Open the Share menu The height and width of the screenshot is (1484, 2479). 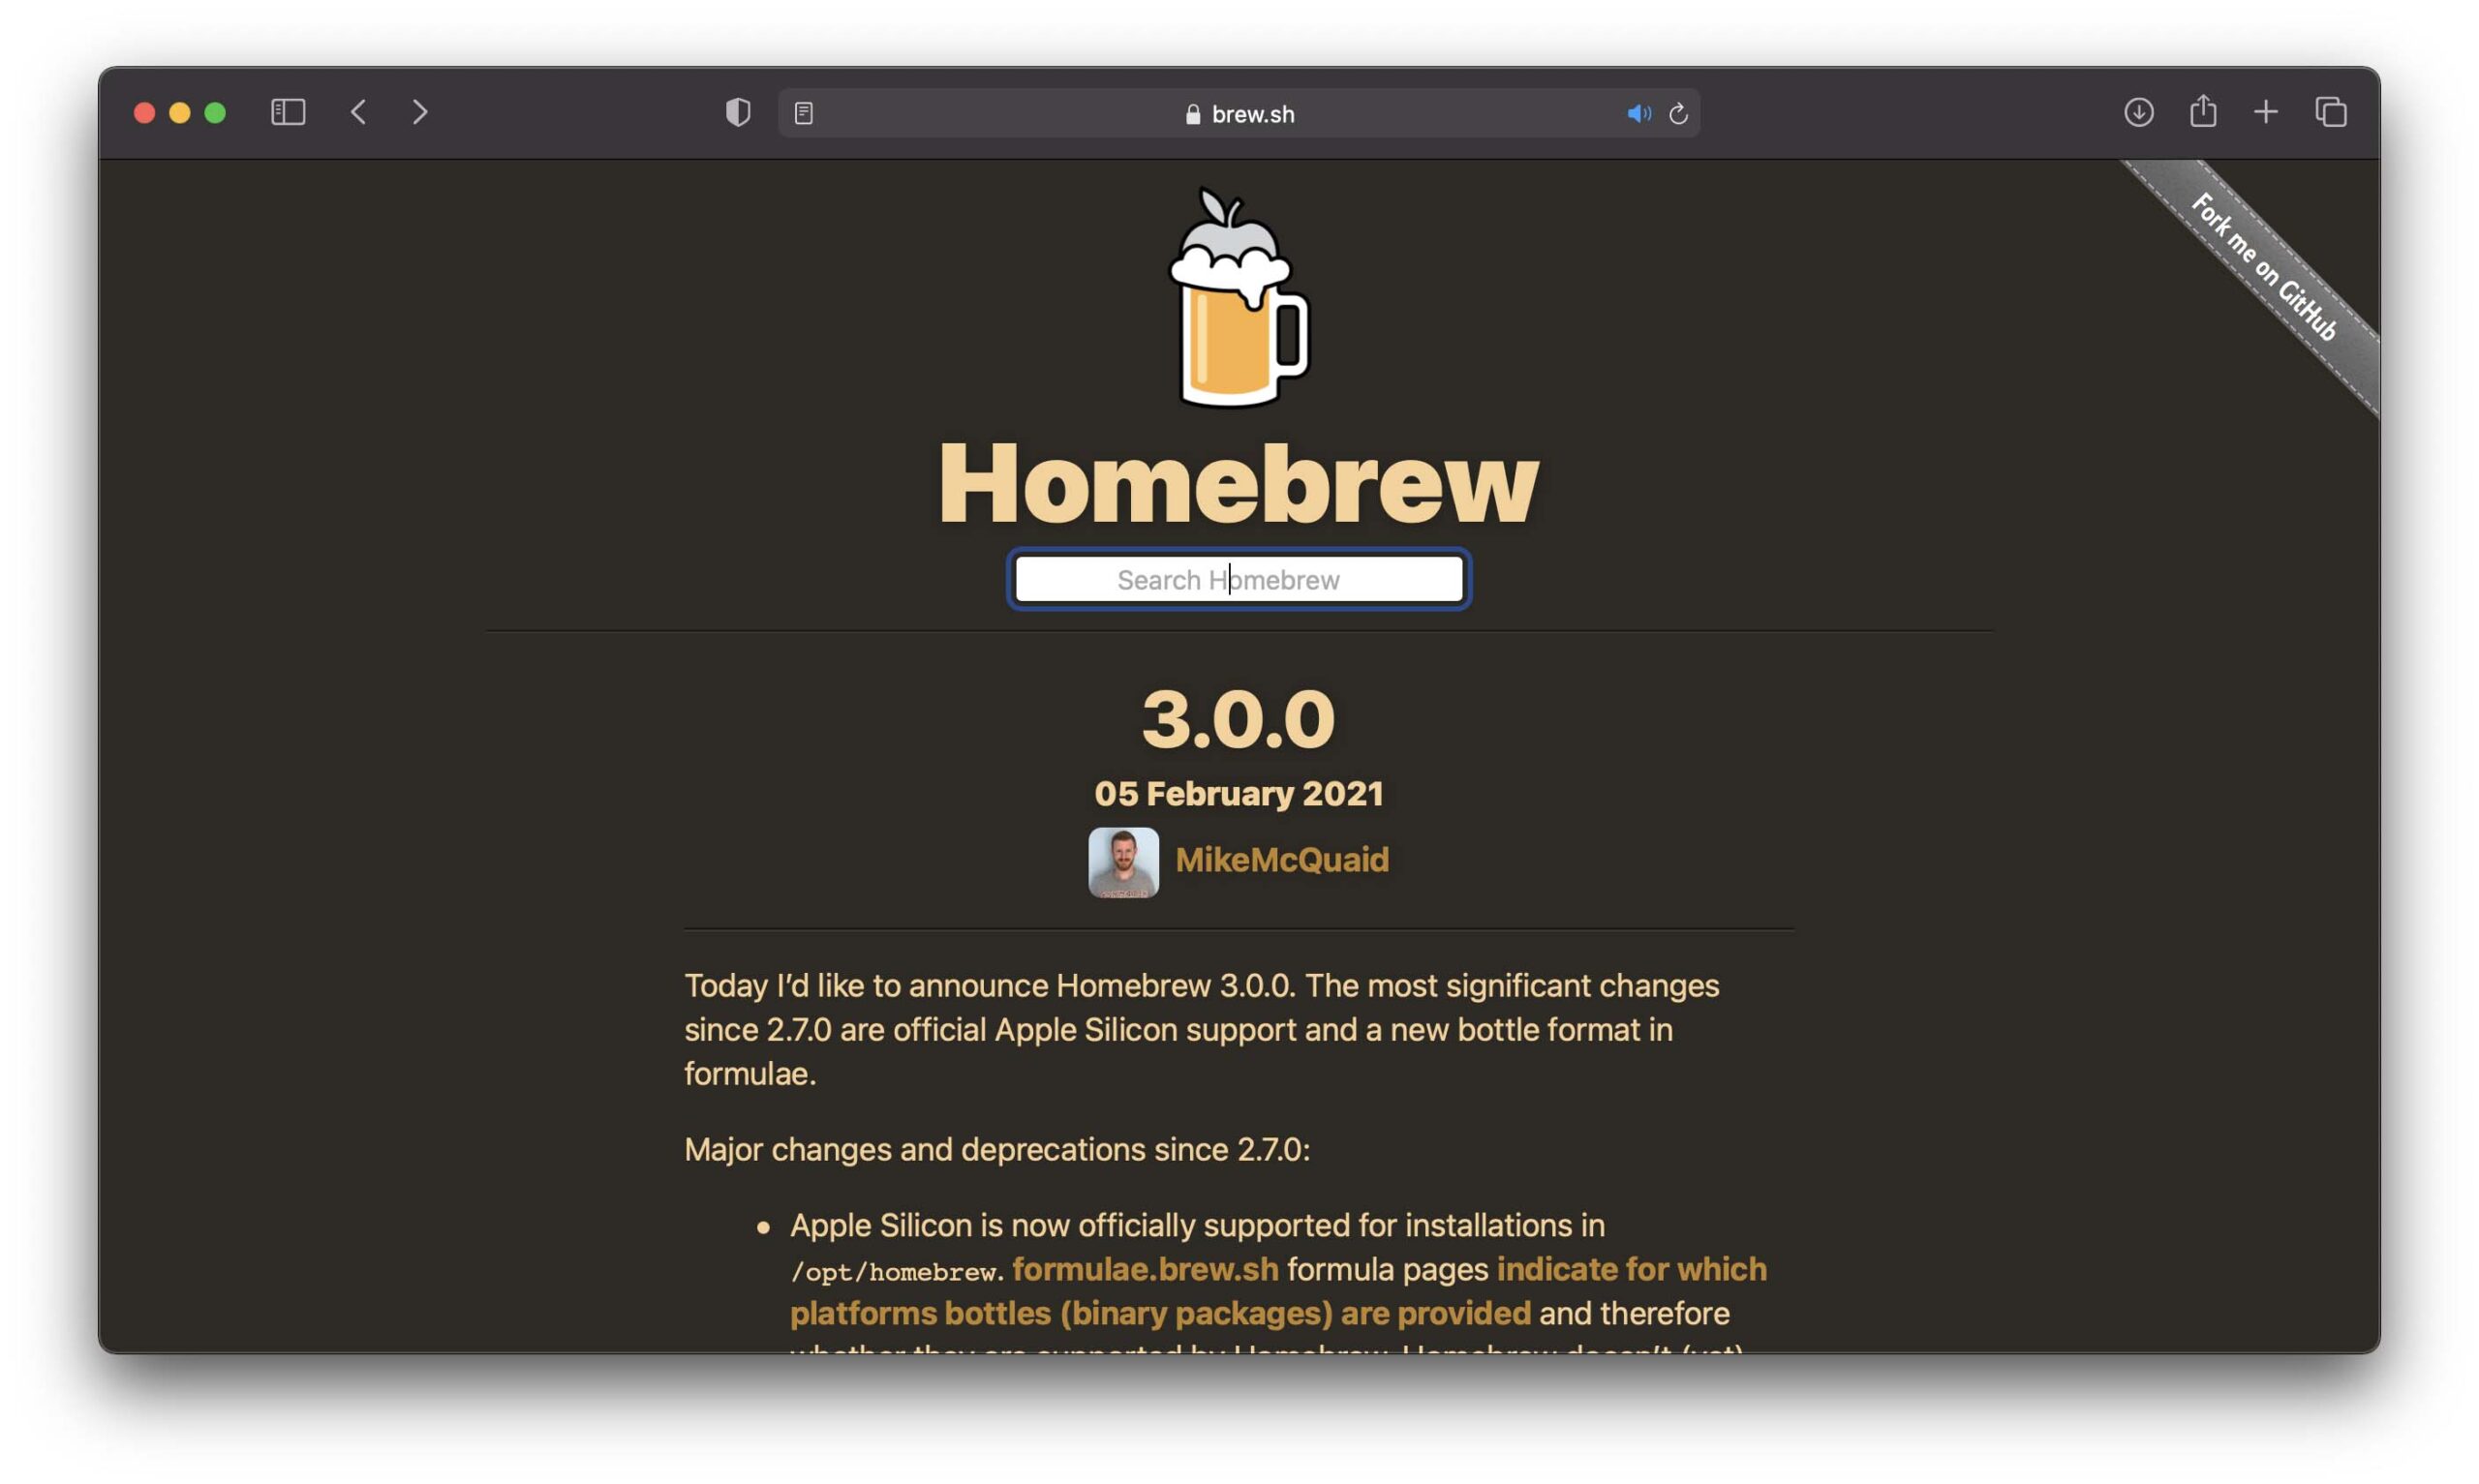pos(2203,111)
